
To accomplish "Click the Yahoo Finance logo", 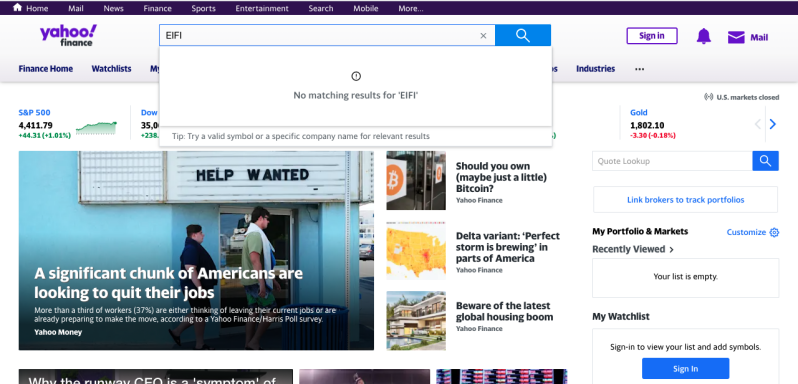I will 68,35.
